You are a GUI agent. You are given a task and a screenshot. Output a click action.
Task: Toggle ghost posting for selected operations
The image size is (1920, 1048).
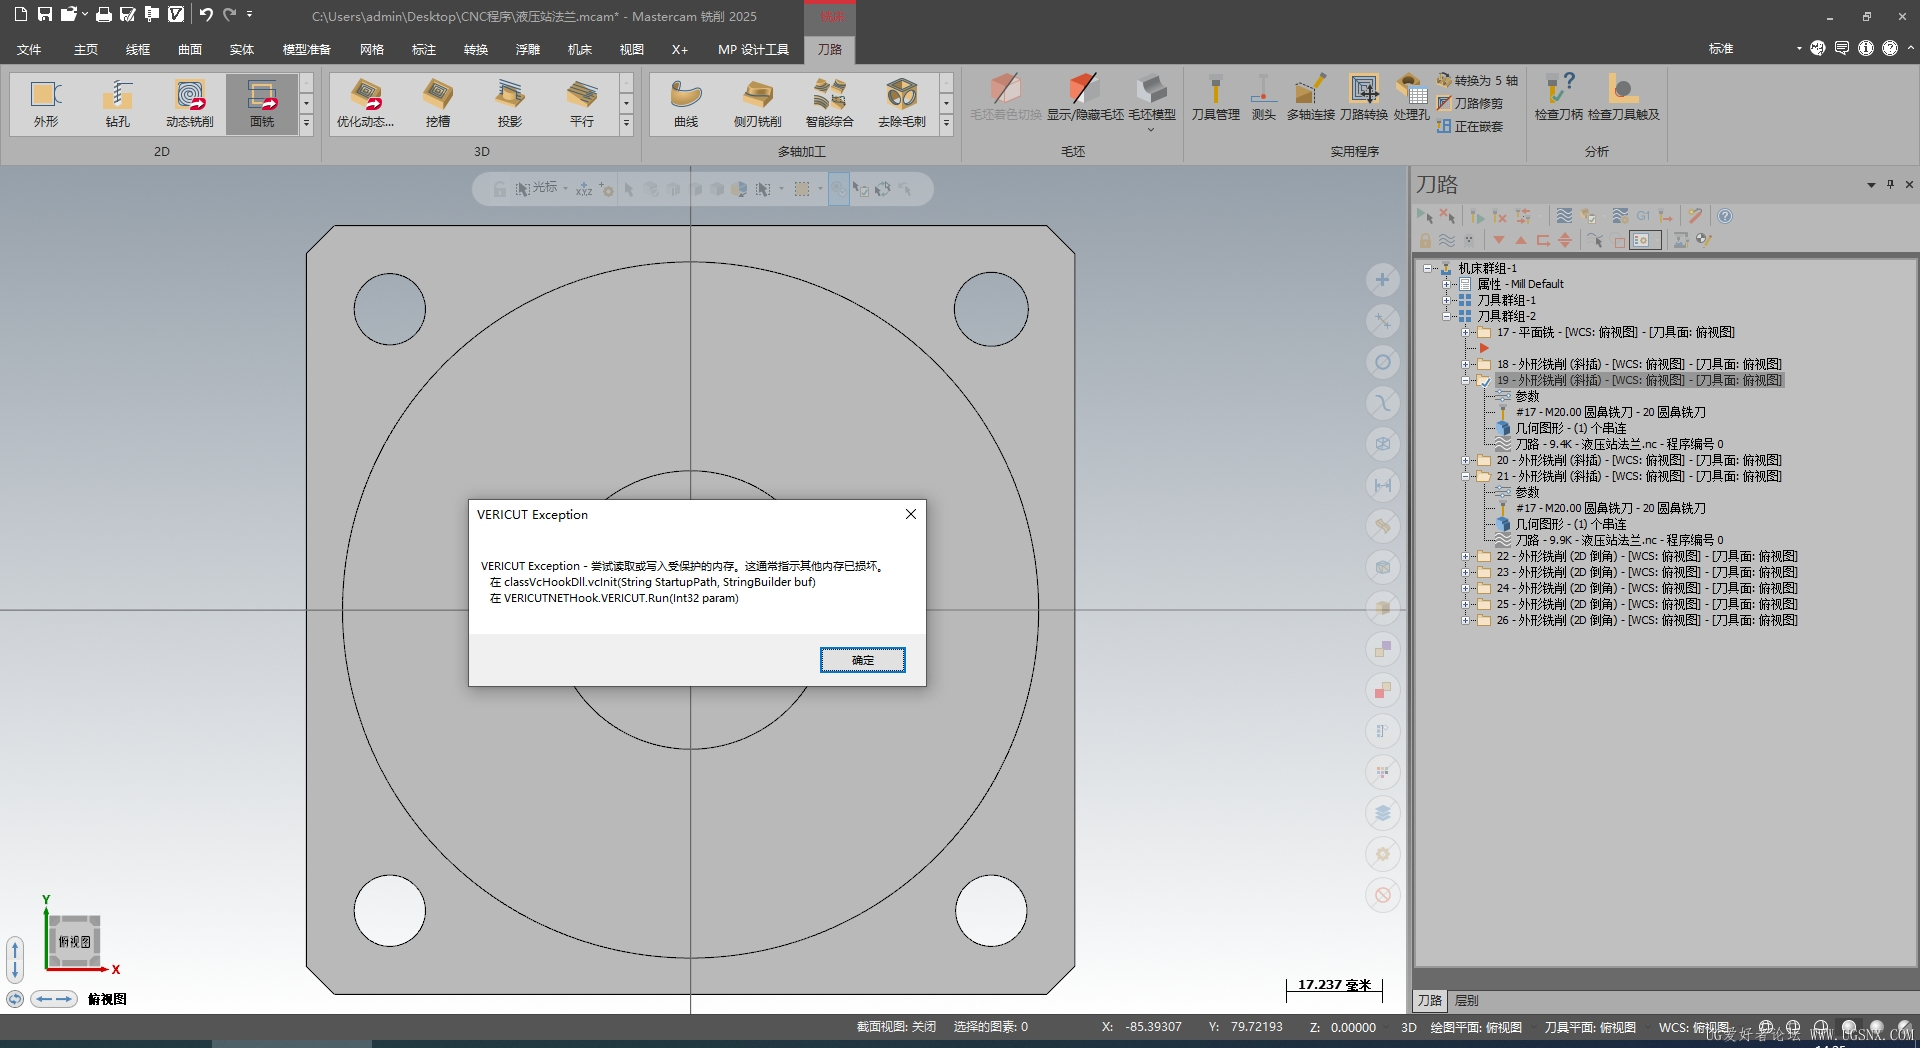coord(1469,240)
